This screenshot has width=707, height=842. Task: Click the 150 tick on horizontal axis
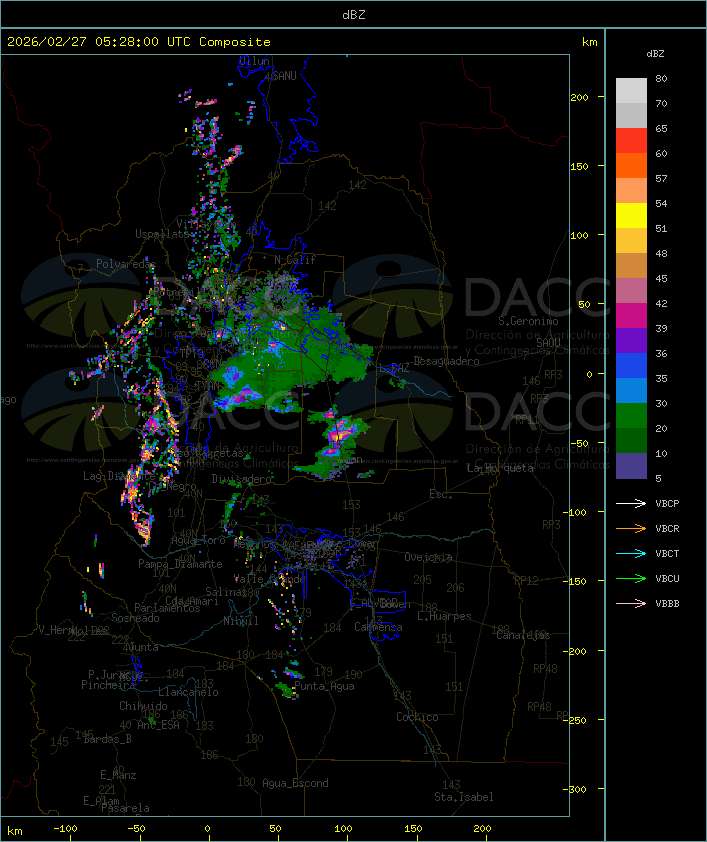[x=413, y=829]
